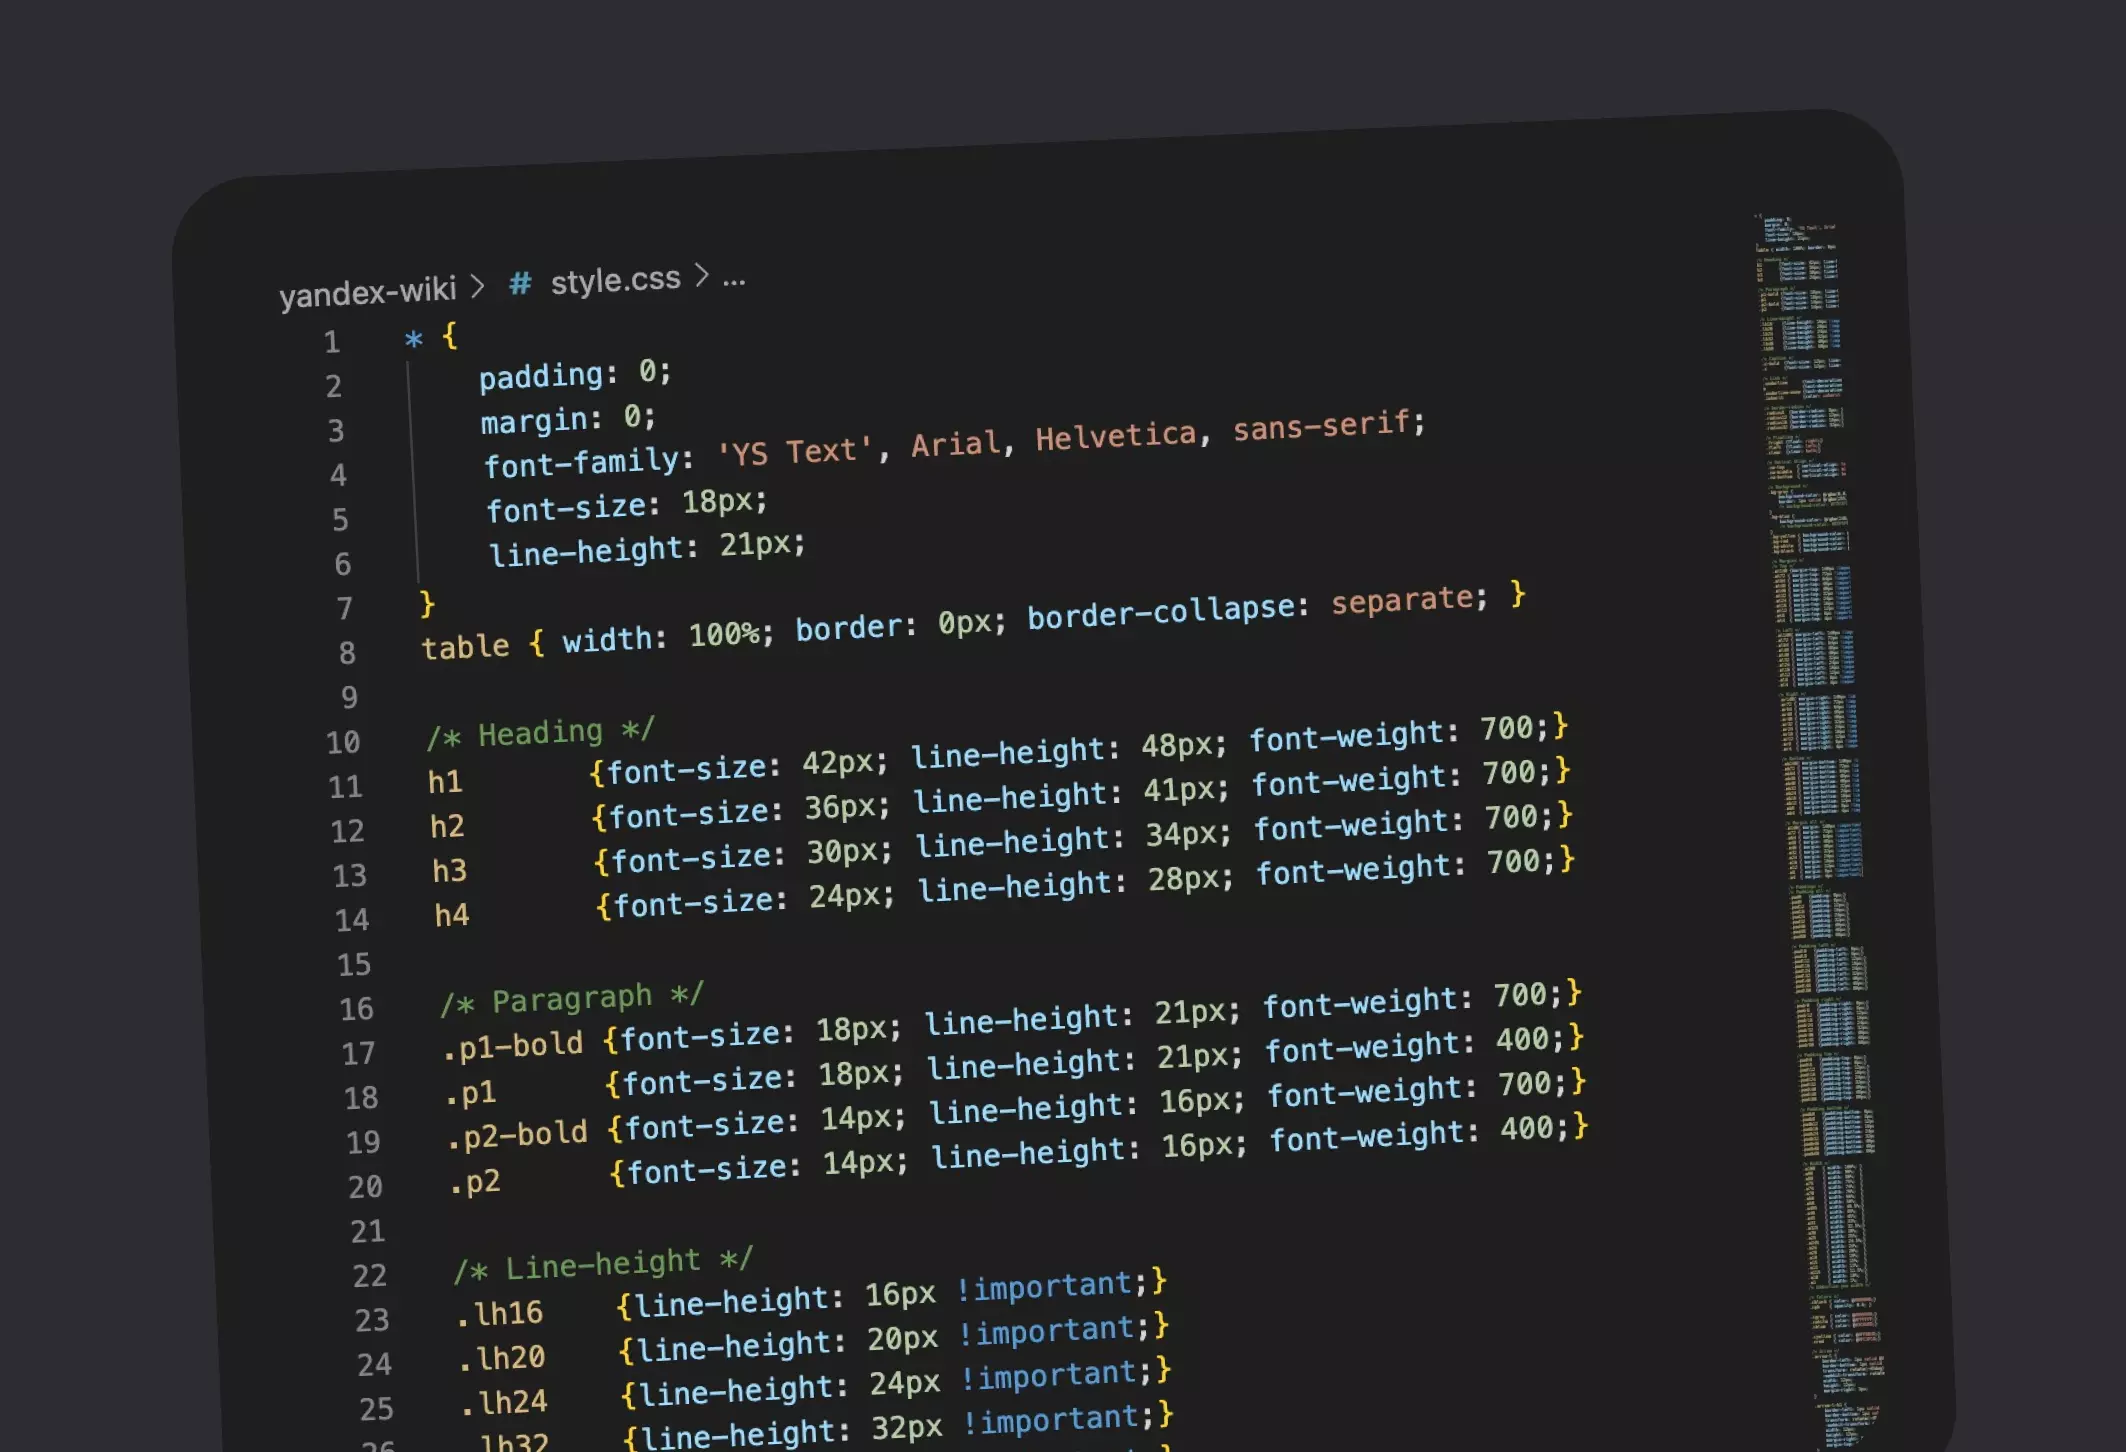Click the yandex-wiki breadcrumb folder
Image resolution: width=2126 pixels, height=1452 pixels.
tap(367, 292)
